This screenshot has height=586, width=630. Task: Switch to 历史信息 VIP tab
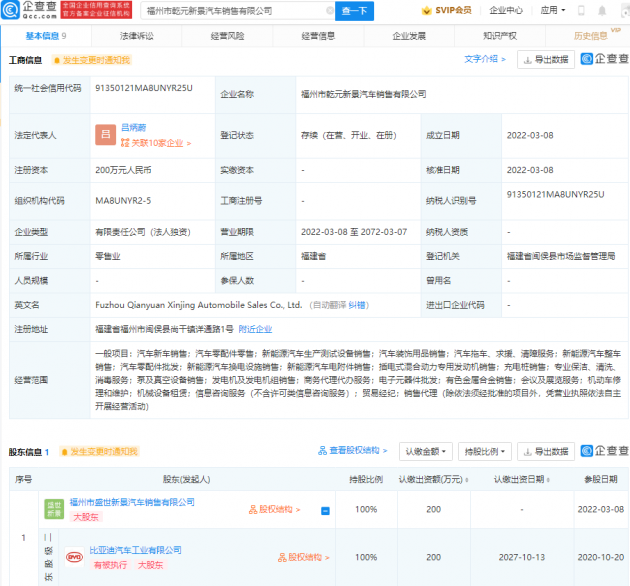pos(591,36)
